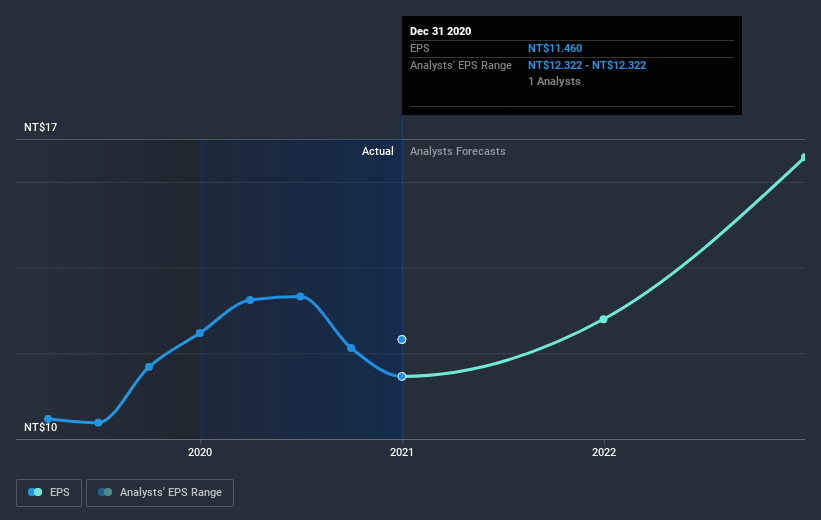Click the NT$17 y-axis label
Screen dimensions: 821x520
coord(40,127)
